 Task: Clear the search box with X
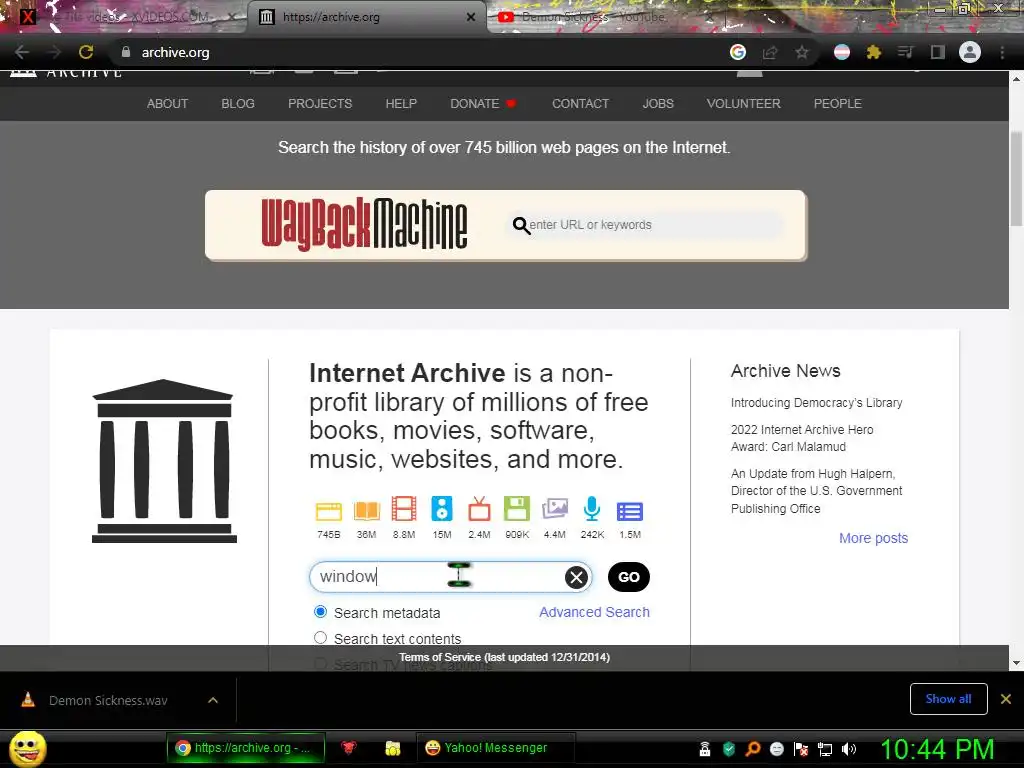576,577
